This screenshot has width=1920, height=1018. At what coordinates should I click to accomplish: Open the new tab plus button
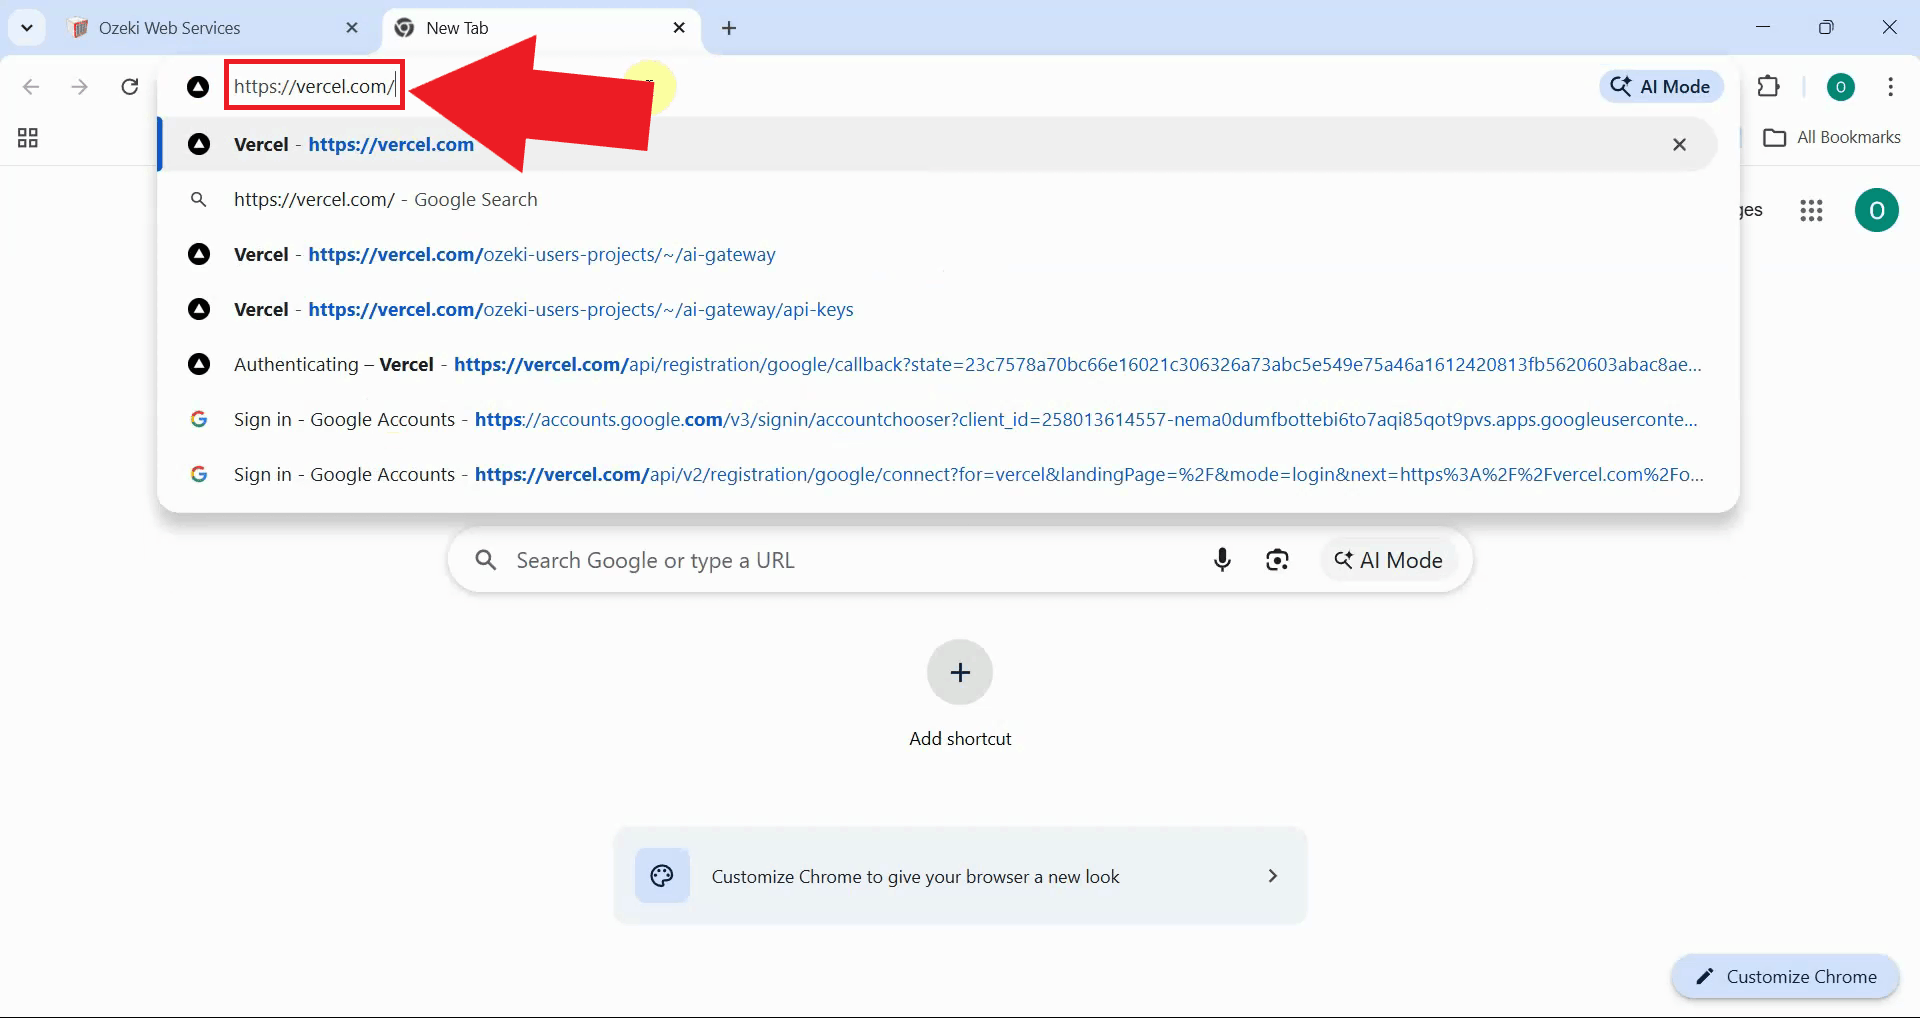click(x=729, y=28)
